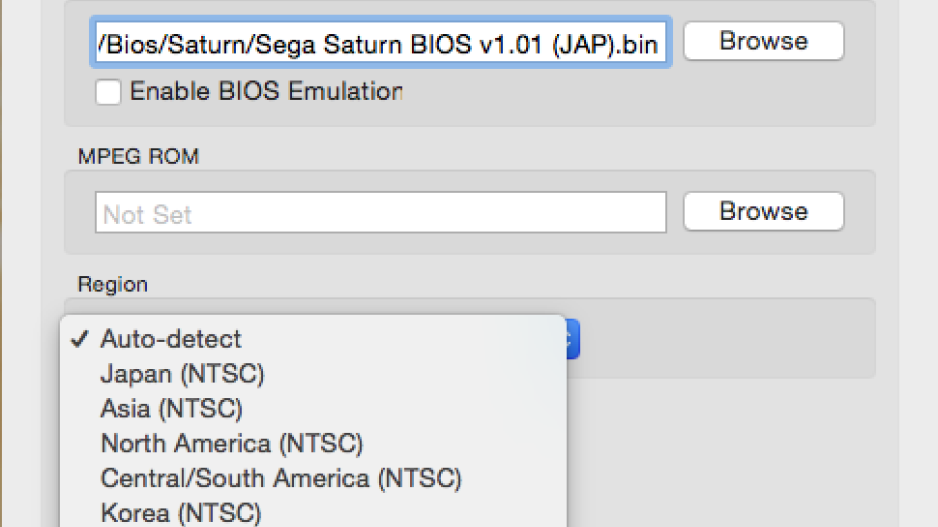Focus the Sega Saturn BIOS path field
Viewport: 938px width, 527px height.
coord(380,42)
